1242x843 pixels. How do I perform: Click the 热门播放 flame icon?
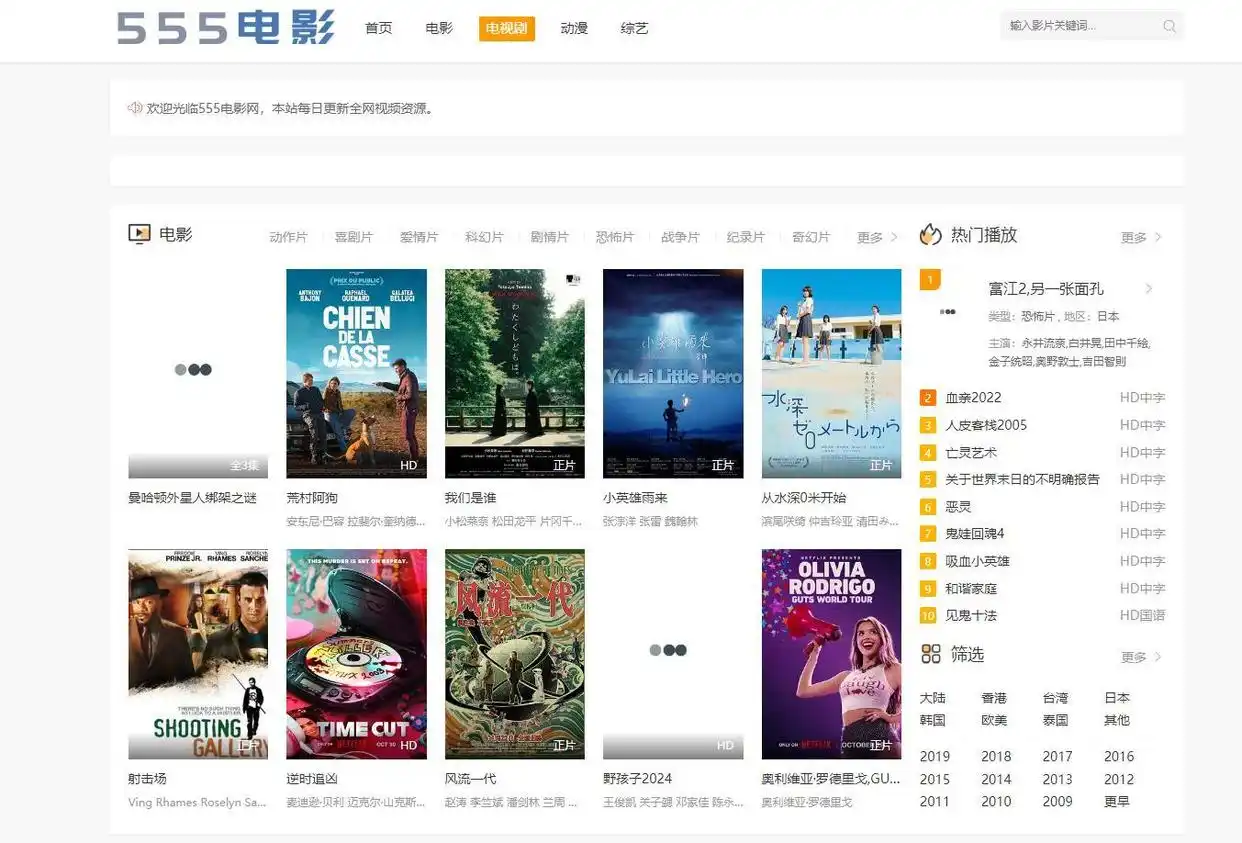(929, 234)
